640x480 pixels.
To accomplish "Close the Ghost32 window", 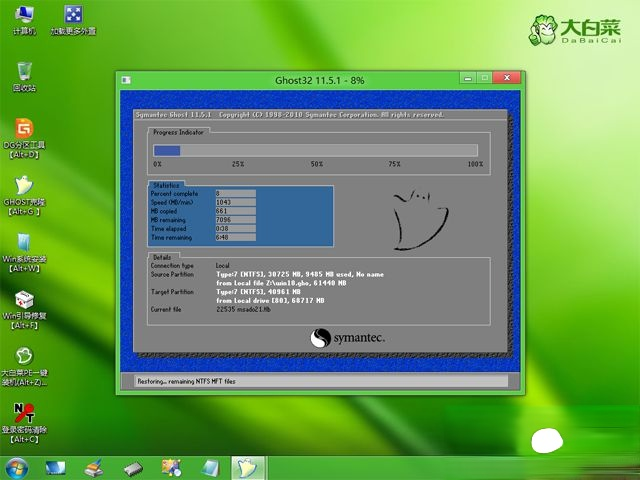I will click(x=507, y=78).
